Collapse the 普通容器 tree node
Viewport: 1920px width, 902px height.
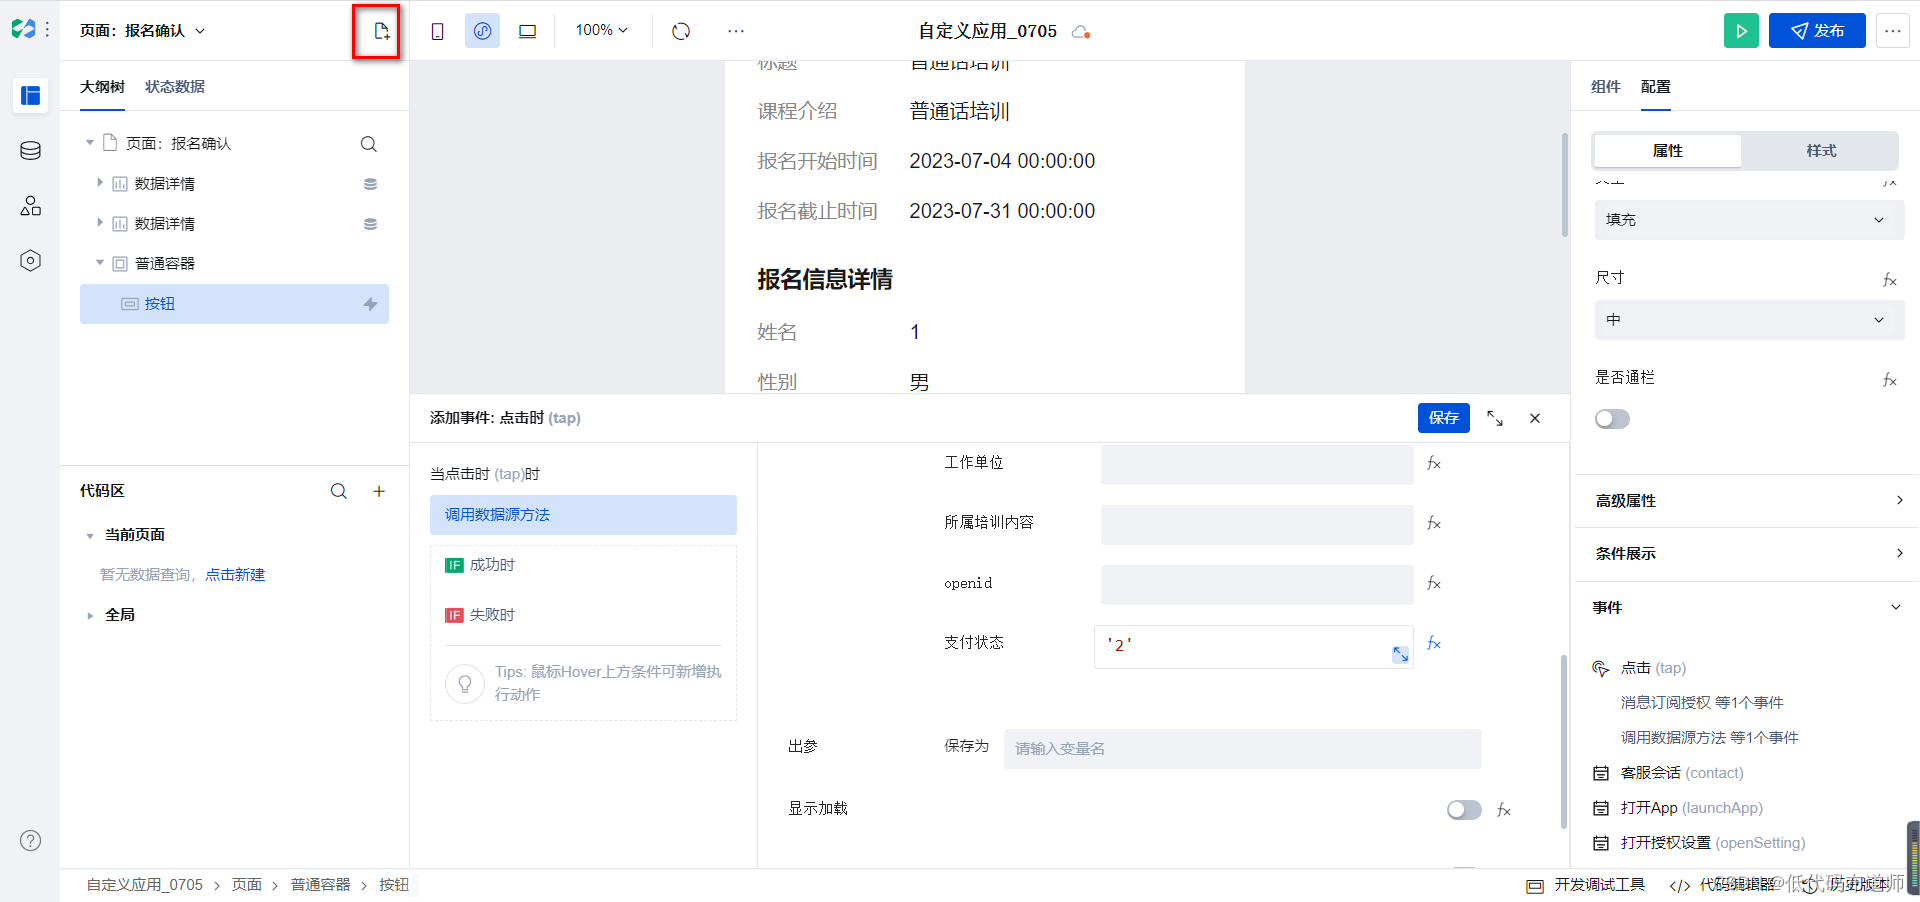click(x=100, y=263)
